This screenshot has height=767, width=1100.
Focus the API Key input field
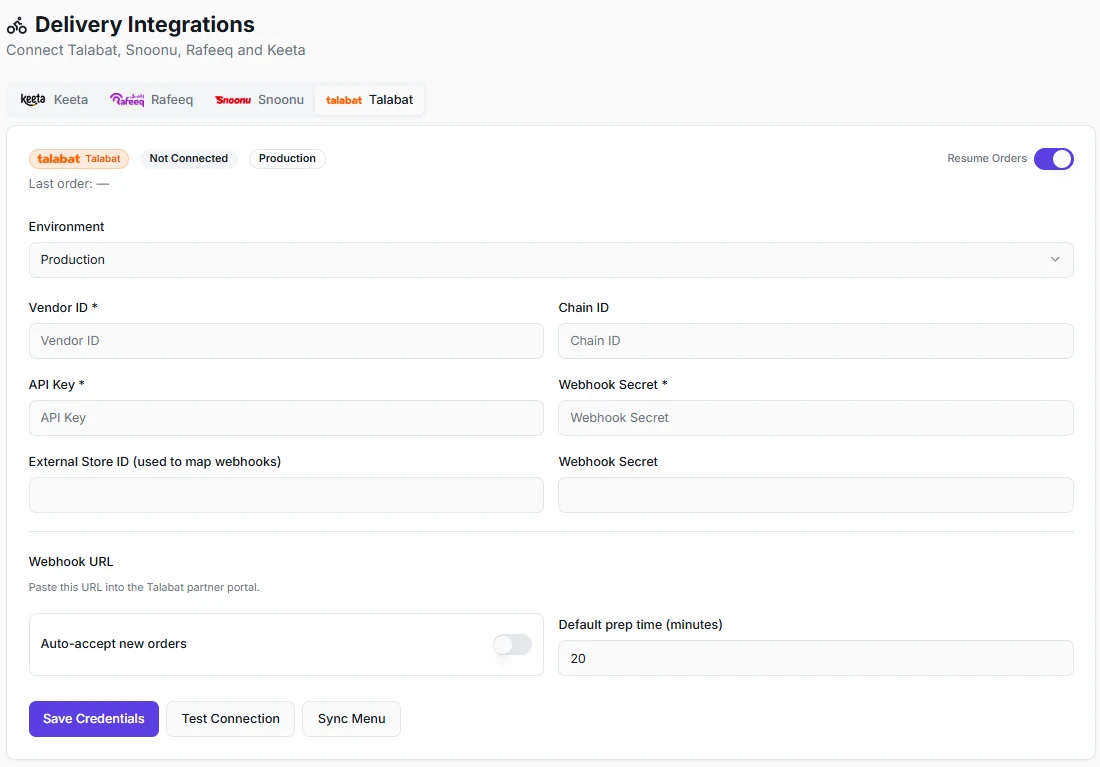coord(286,418)
